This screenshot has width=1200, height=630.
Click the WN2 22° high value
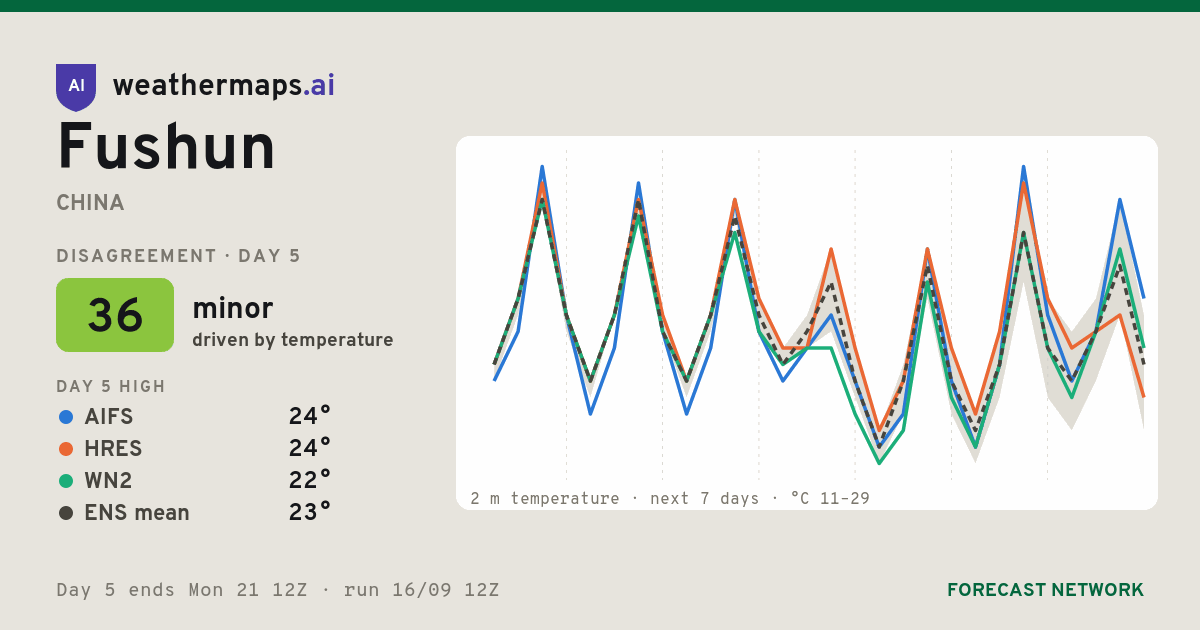pos(310,481)
